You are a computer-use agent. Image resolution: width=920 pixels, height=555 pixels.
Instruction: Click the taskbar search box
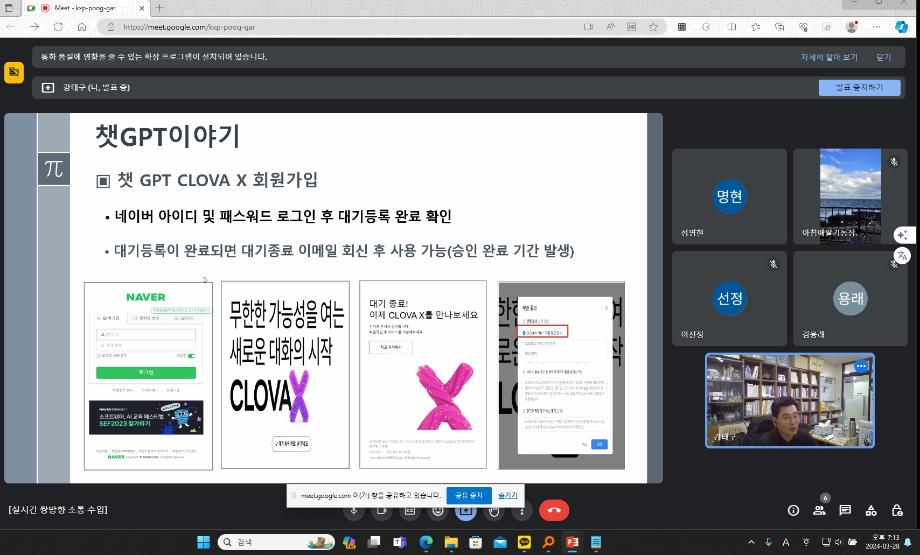coord(276,542)
